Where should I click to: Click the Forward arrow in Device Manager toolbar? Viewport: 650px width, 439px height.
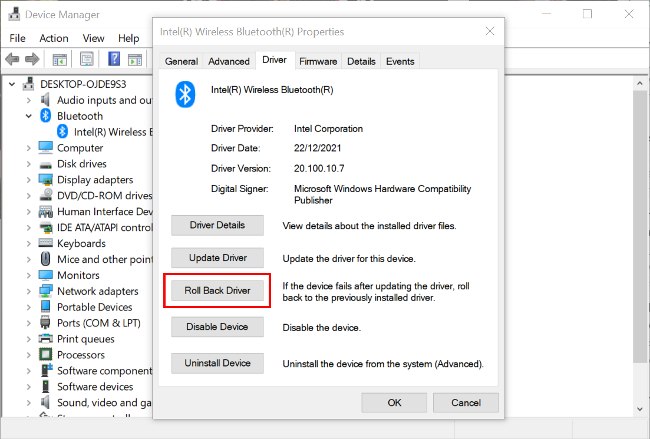point(32,59)
